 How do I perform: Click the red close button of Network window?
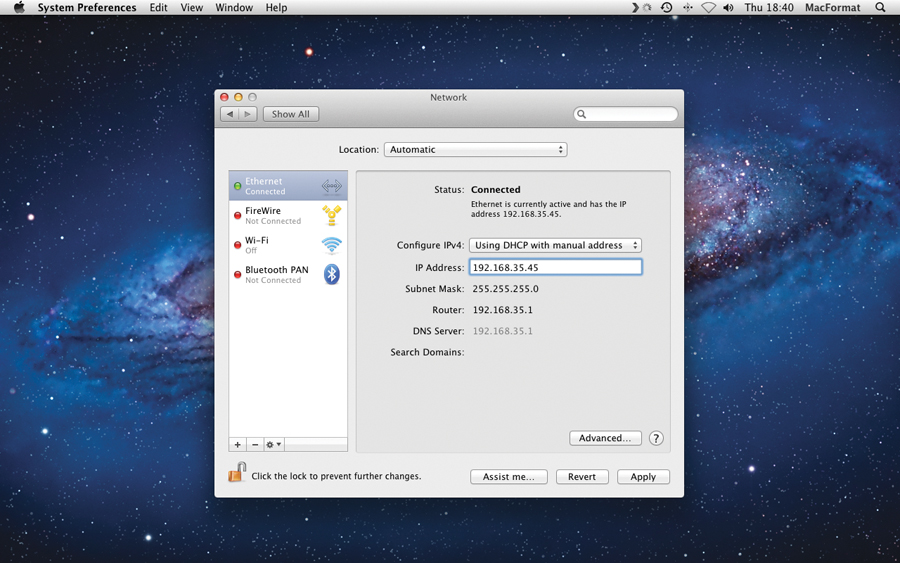point(224,97)
